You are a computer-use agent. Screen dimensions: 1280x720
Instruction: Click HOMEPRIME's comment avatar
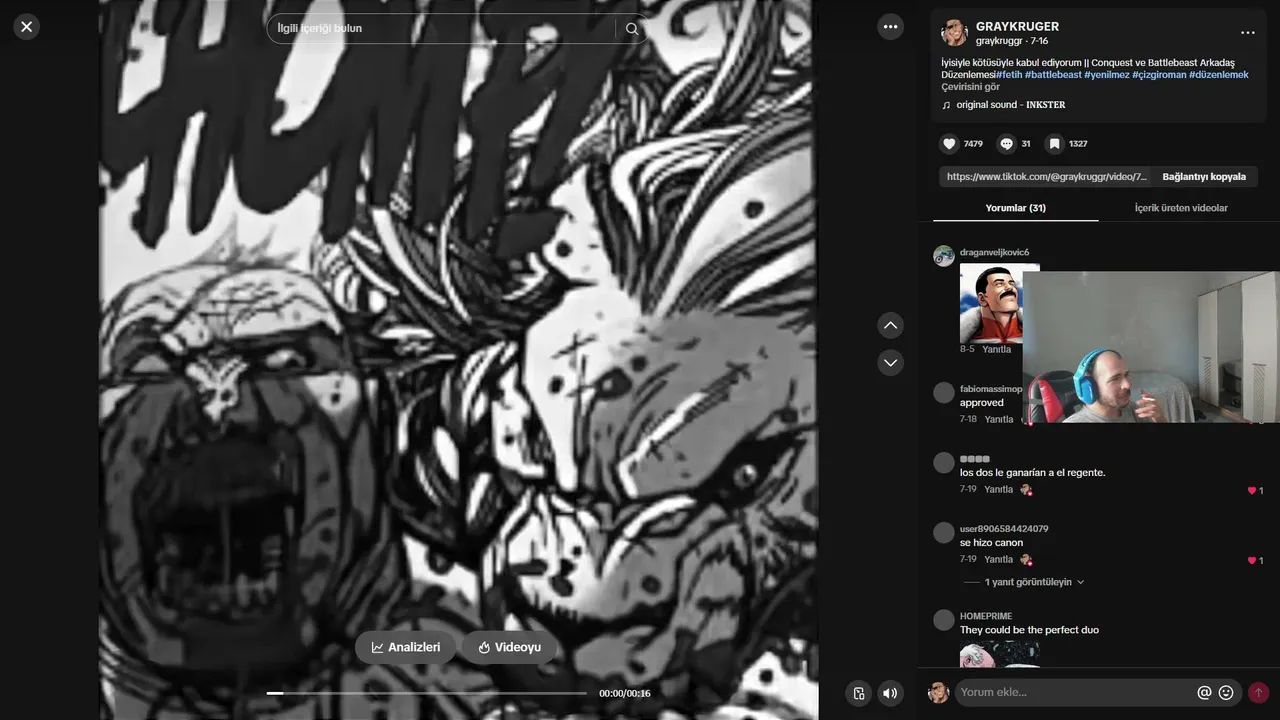(944, 620)
